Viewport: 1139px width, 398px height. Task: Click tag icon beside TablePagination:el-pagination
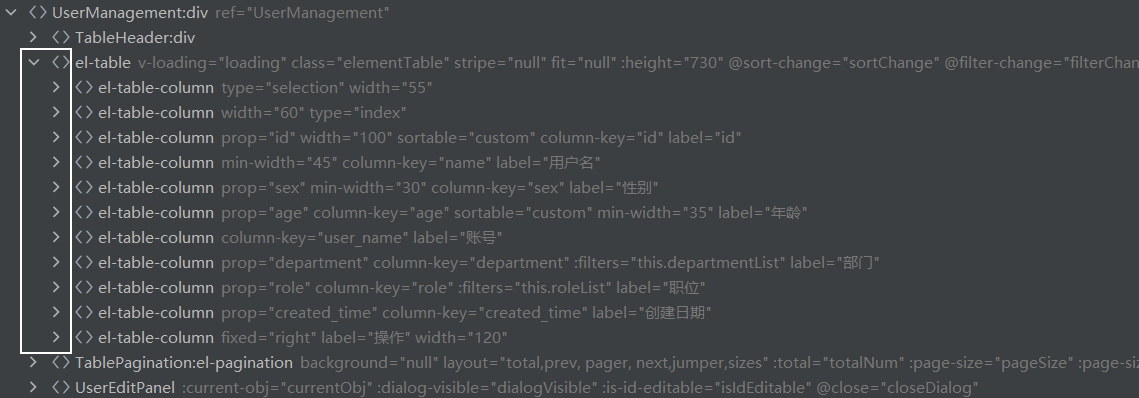click(61, 362)
